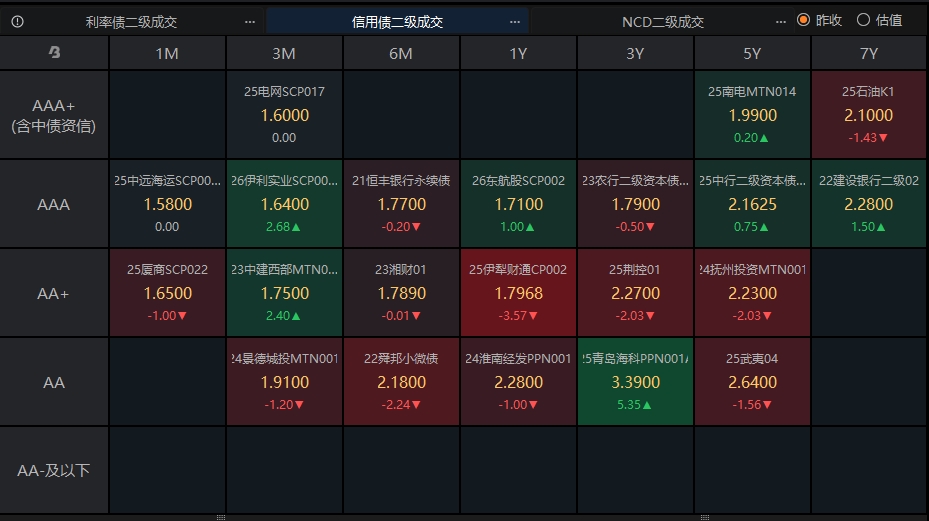
Task: Open the NCD二级成交 tab
Action: pos(663,22)
